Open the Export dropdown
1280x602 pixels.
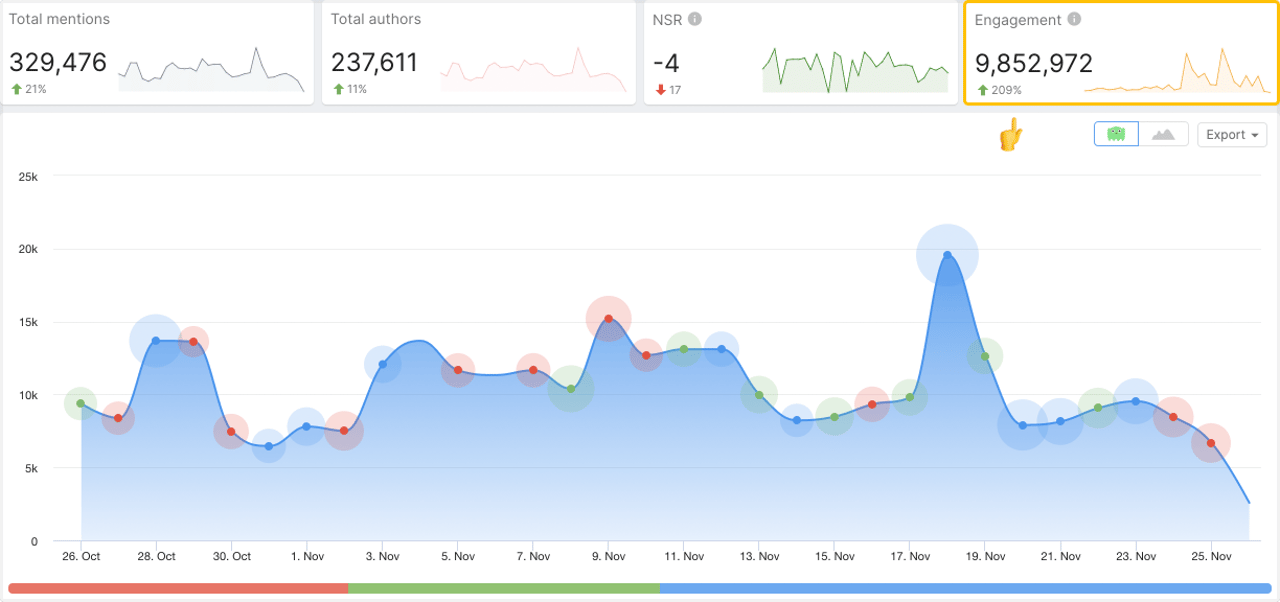point(1232,135)
